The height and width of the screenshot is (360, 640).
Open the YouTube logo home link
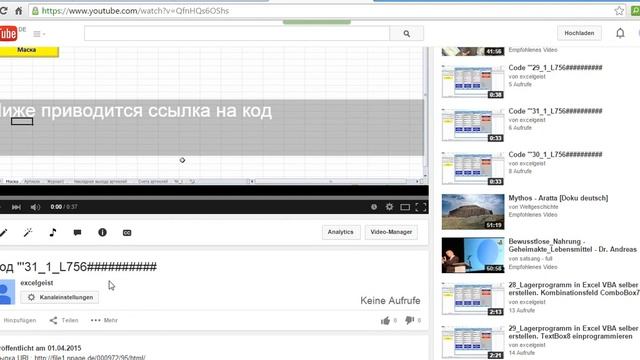coord(8,33)
